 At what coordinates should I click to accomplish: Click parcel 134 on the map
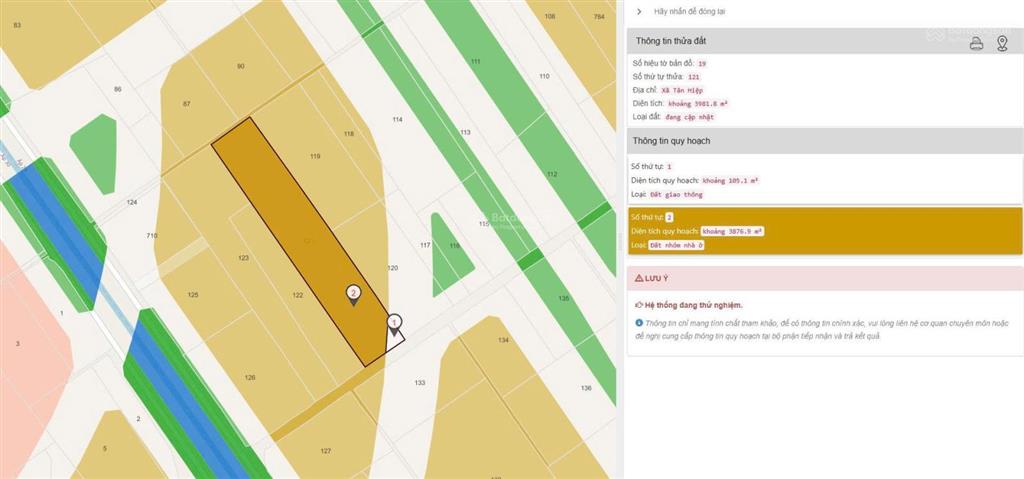pos(503,340)
